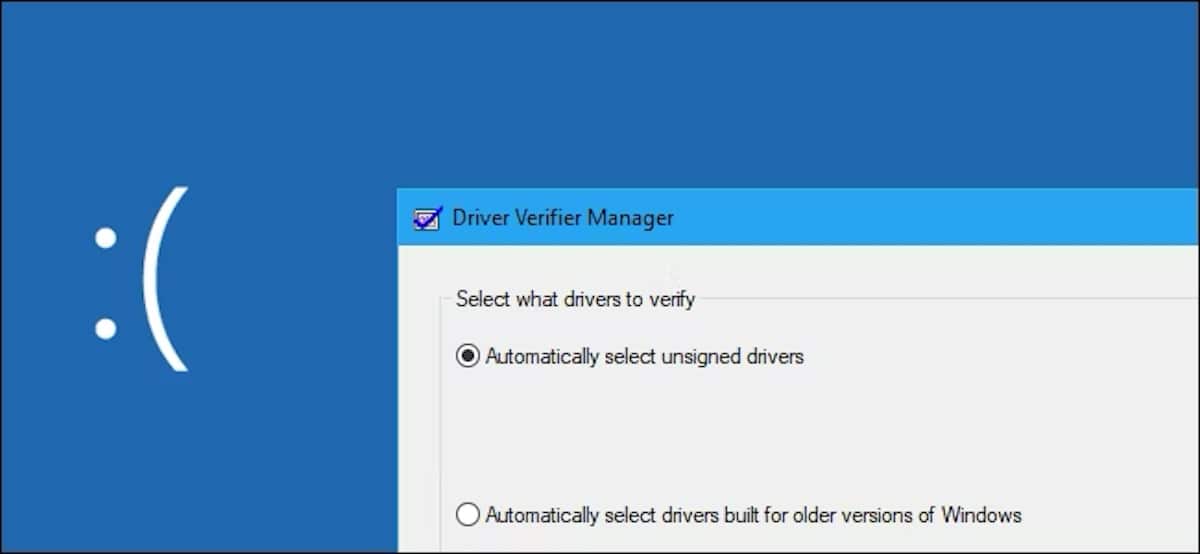Viewport: 1200px width, 554px height.
Task: Click the sad face parenthesis on the blue screen
Action: coord(163,279)
